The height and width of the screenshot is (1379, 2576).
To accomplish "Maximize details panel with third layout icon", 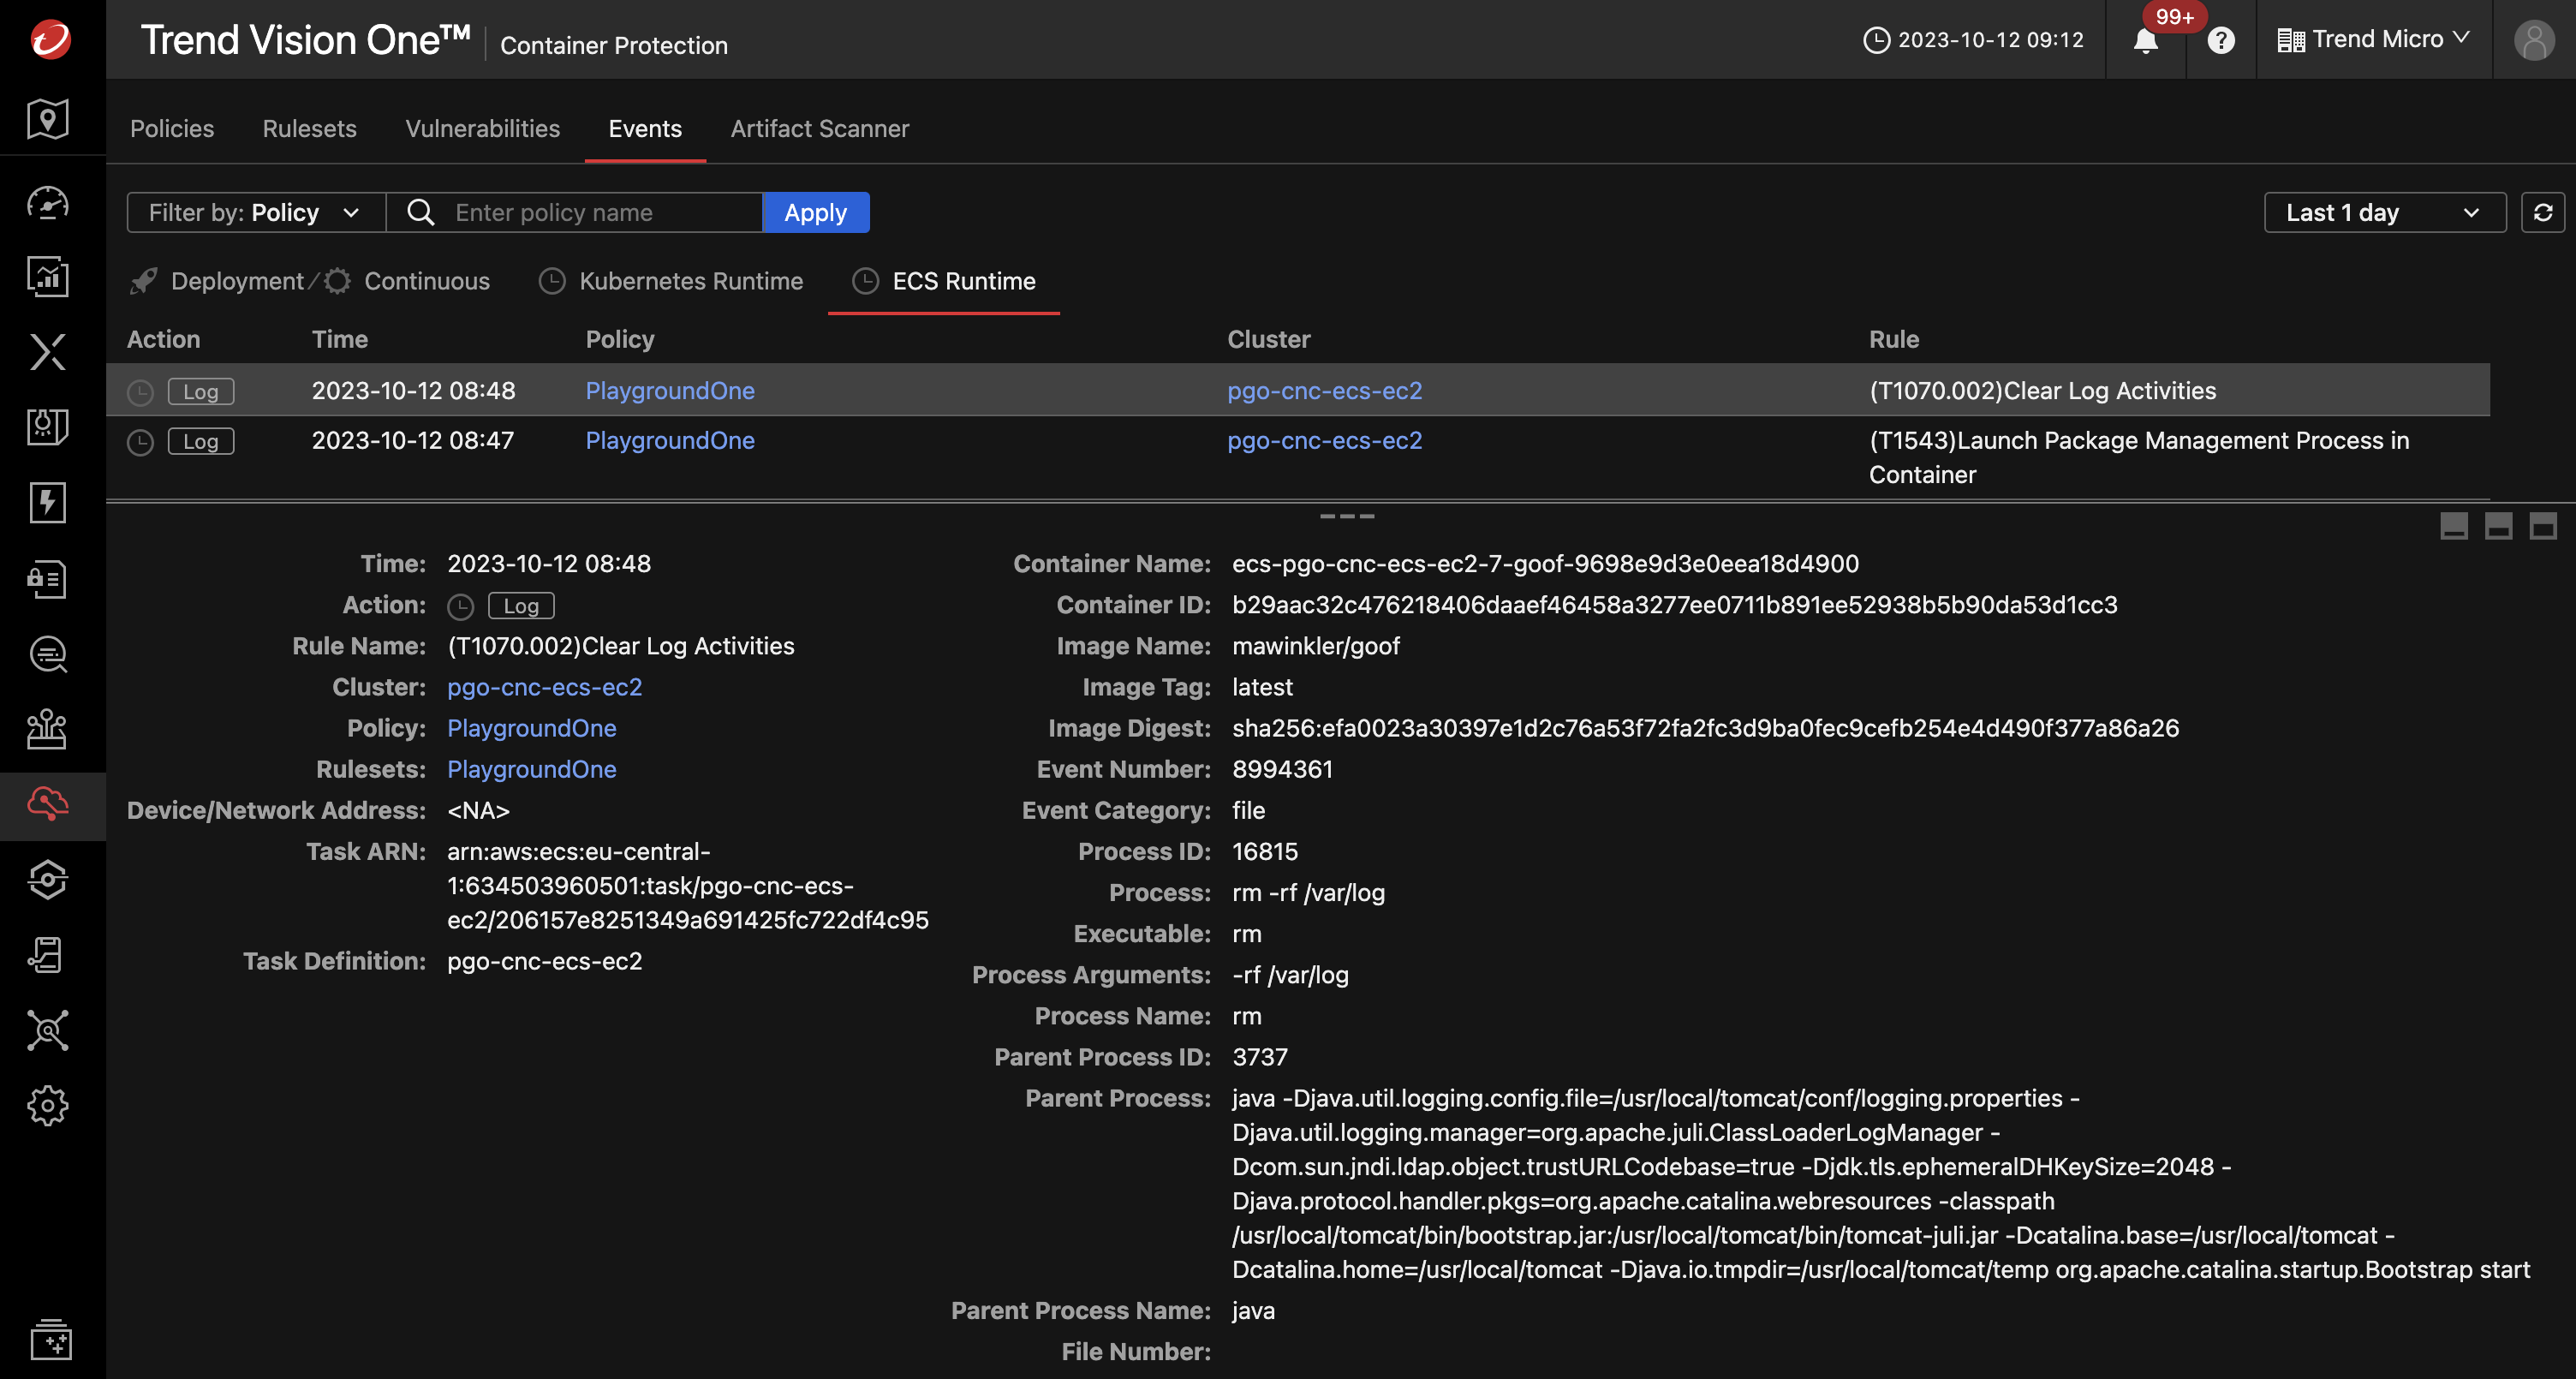I will [x=2543, y=526].
